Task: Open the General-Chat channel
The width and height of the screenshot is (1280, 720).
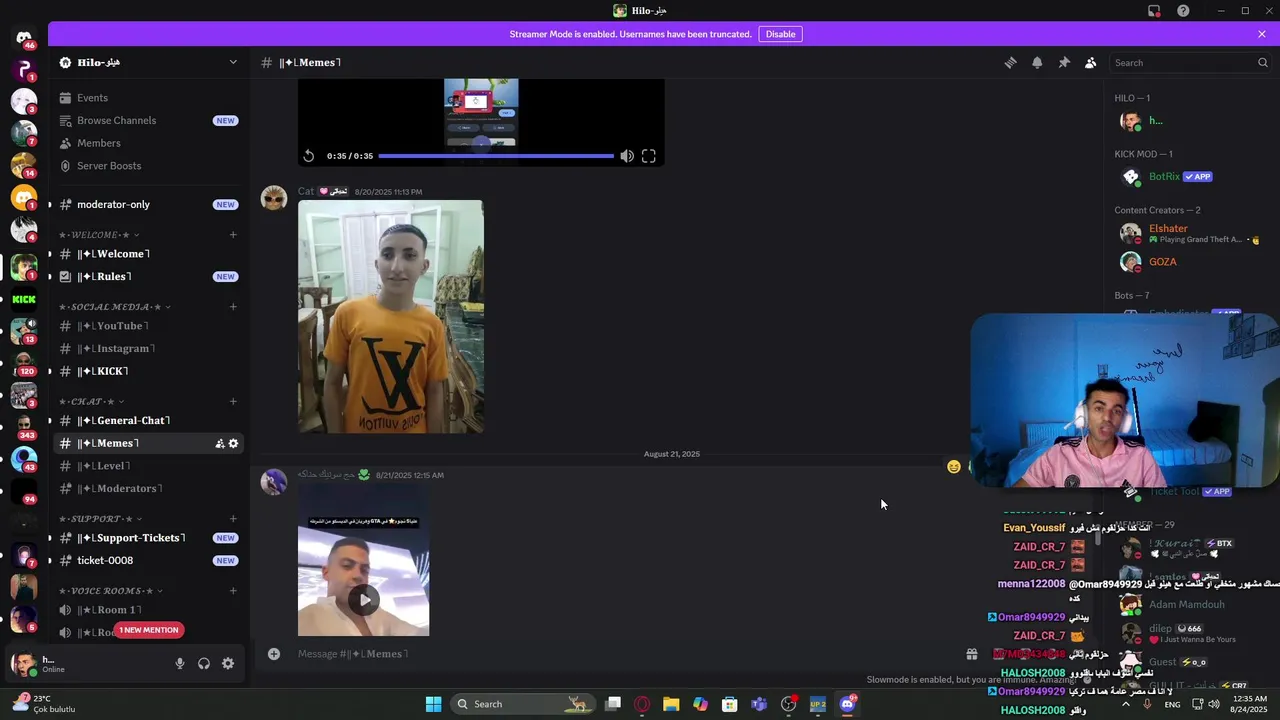Action: [x=148, y=421]
